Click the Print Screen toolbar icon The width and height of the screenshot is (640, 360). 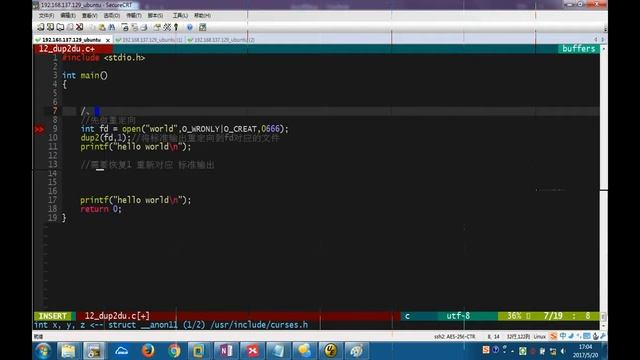(125, 27)
